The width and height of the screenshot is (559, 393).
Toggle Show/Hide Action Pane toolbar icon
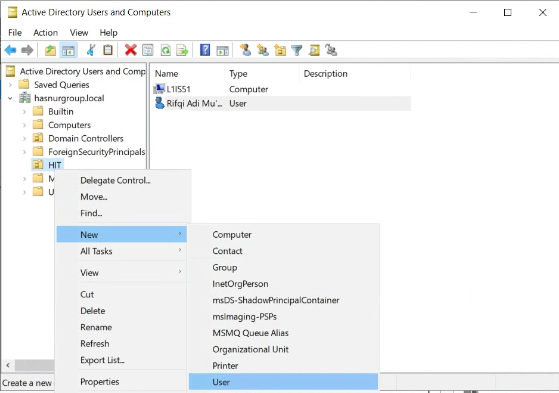tap(222, 50)
